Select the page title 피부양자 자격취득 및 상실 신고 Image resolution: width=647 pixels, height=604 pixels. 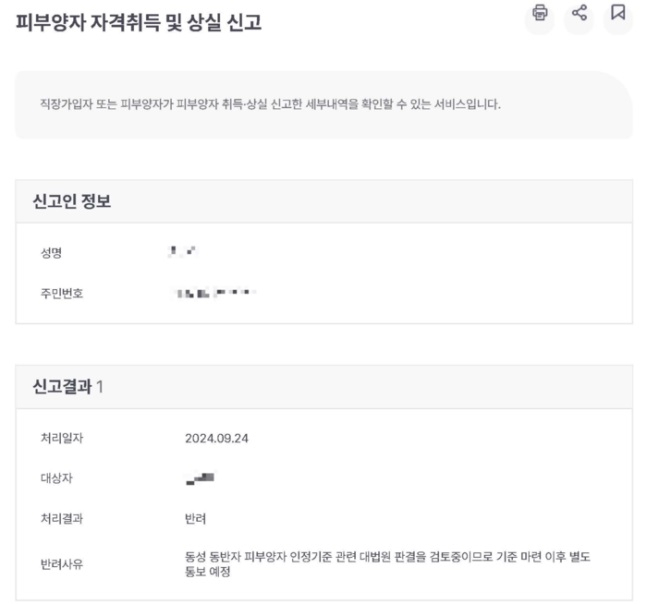click(x=139, y=22)
